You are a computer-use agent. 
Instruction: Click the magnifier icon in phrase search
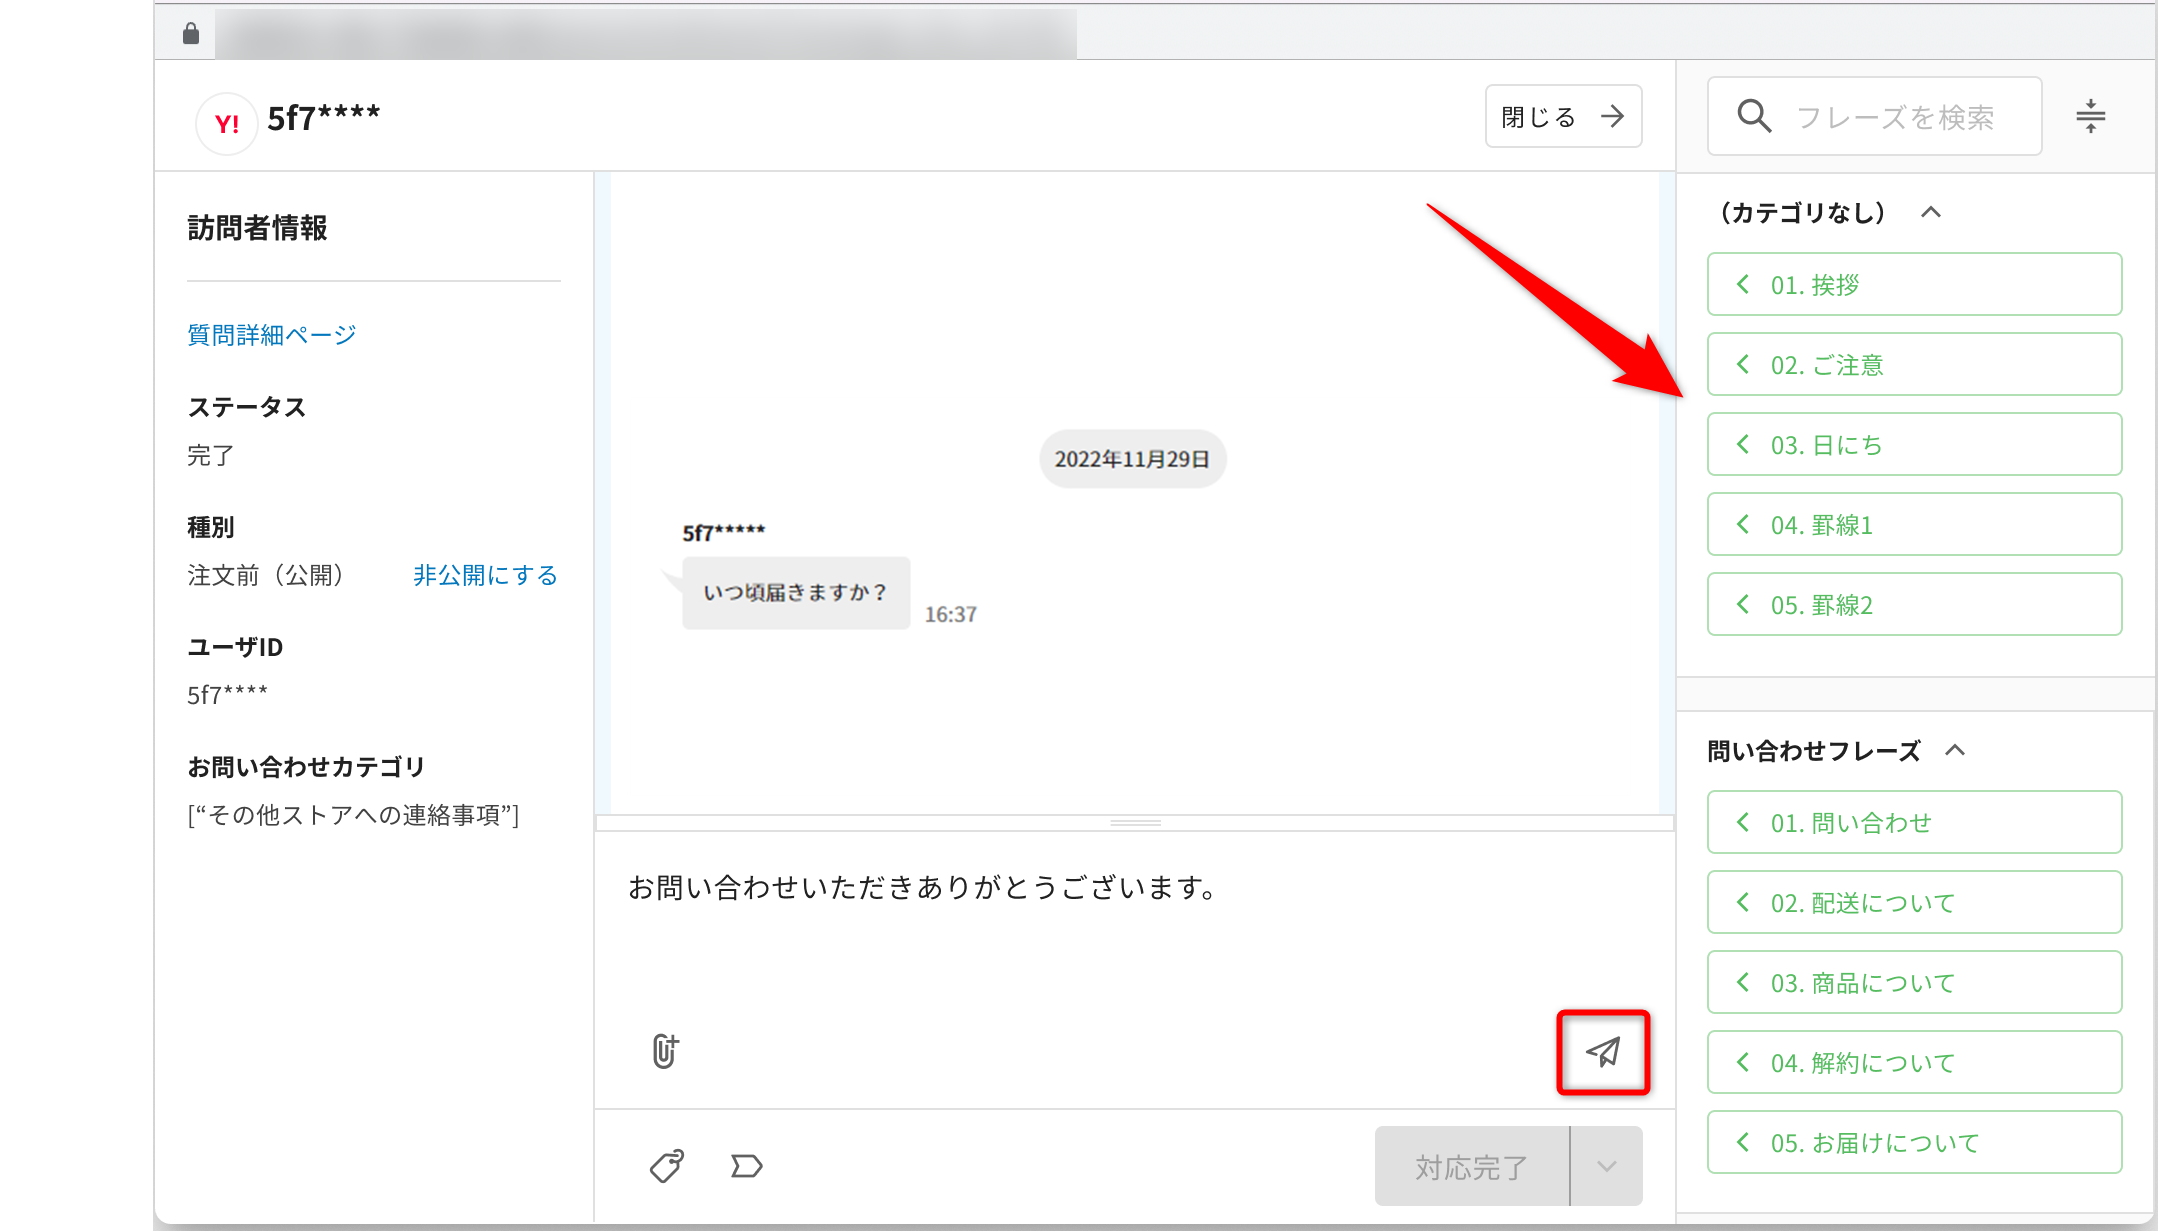click(1754, 116)
